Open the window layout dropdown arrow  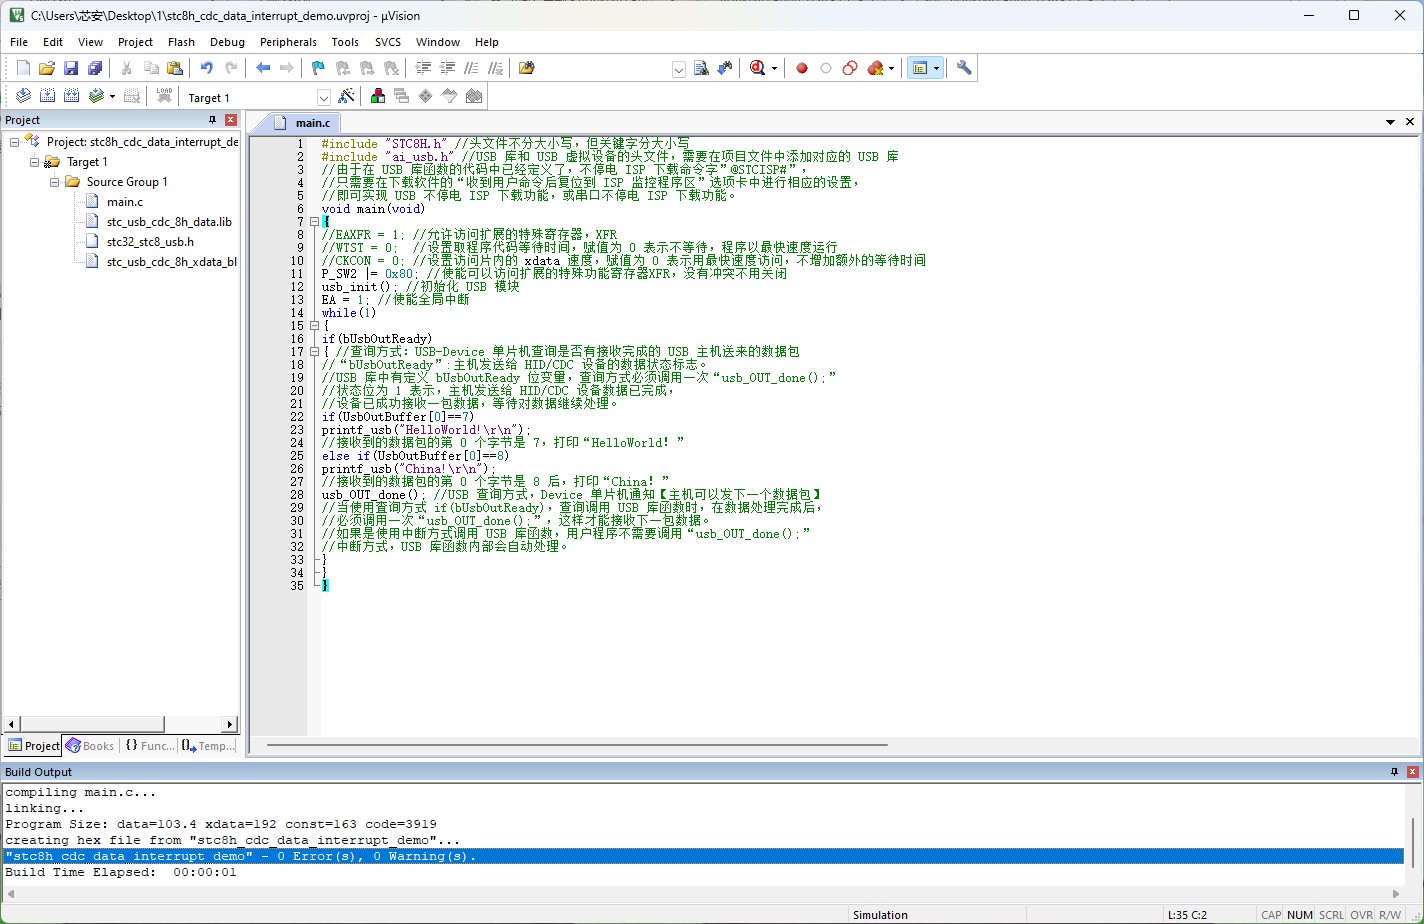tap(936, 68)
